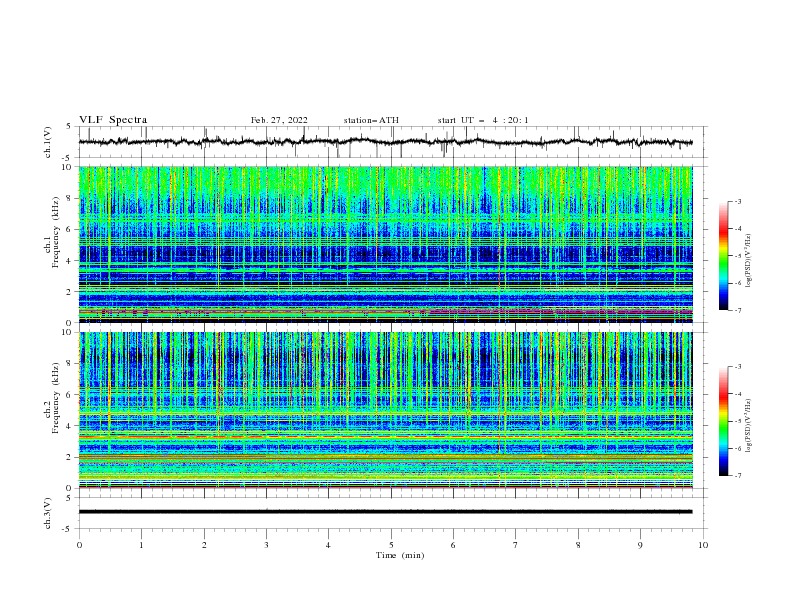This screenshot has height=612, width=792.
Task: Click the '-3' label on upper colorbar
Action: coord(737,201)
